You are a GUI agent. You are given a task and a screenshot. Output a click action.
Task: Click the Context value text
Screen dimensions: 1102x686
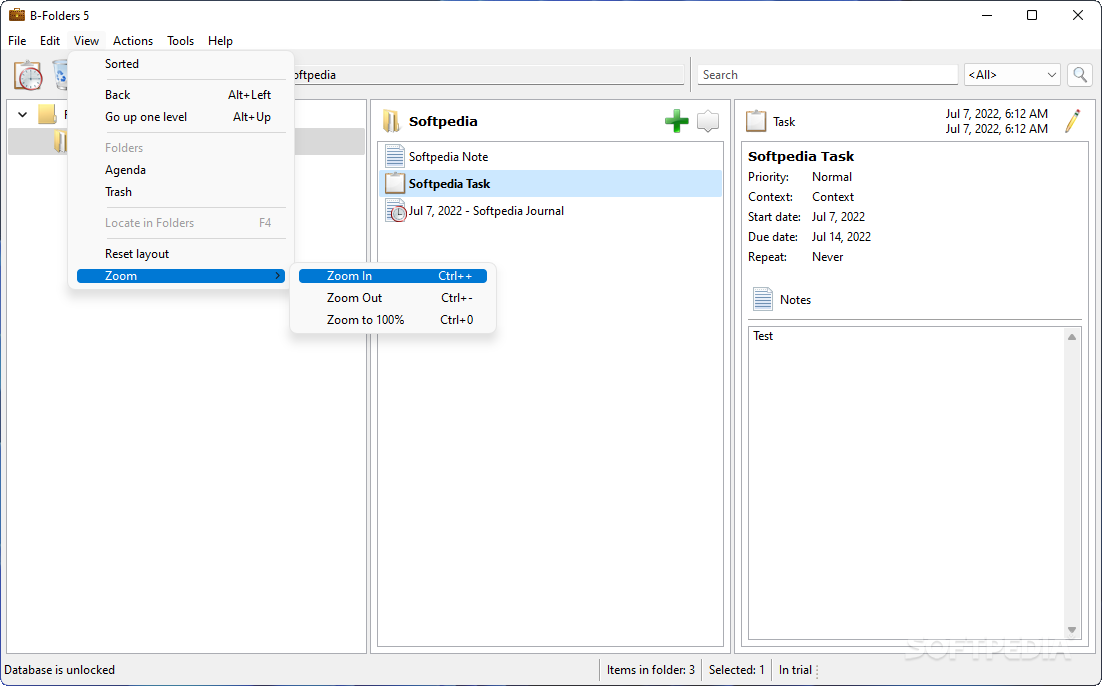(x=833, y=197)
